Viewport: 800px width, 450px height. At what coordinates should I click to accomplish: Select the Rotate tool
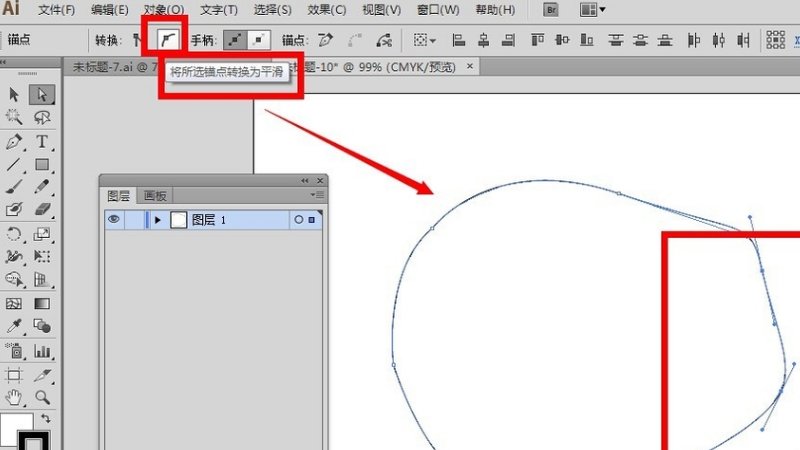click(14, 234)
